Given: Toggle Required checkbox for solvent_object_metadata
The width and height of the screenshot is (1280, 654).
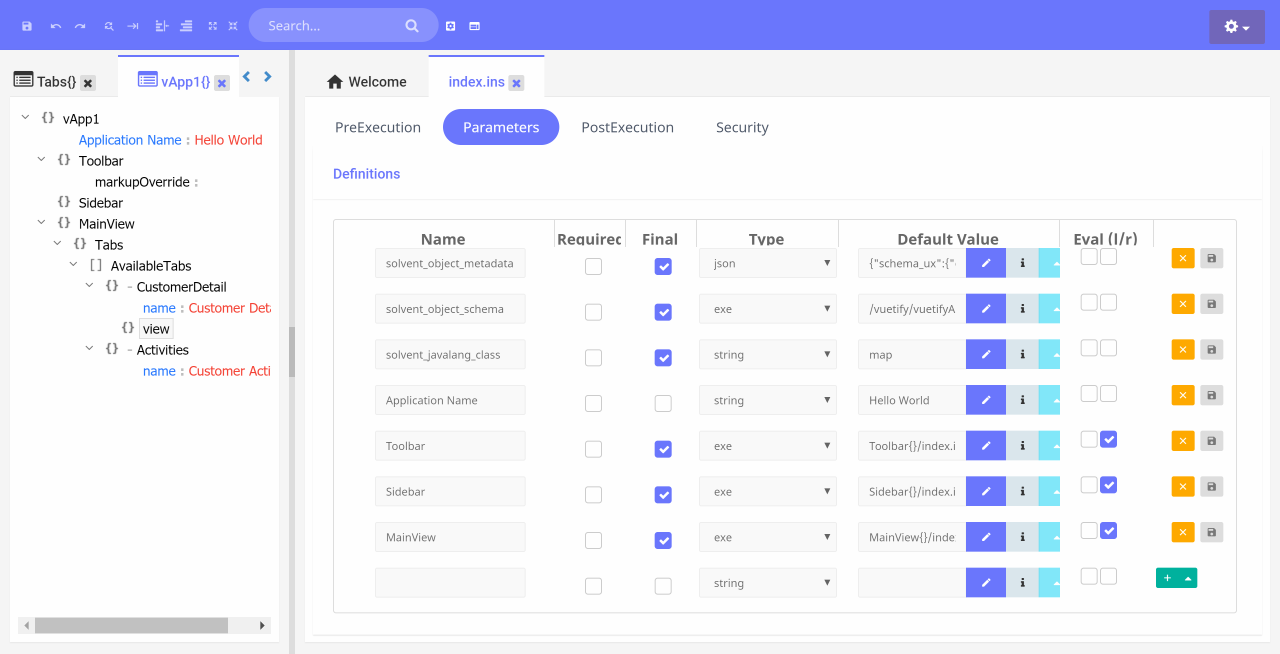Looking at the screenshot, I should (593, 266).
